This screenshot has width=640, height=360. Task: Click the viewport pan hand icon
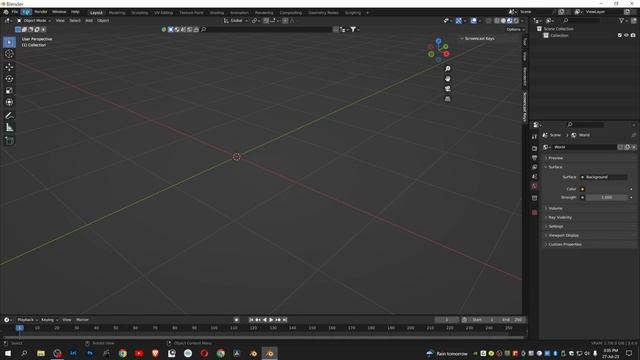[447, 78]
